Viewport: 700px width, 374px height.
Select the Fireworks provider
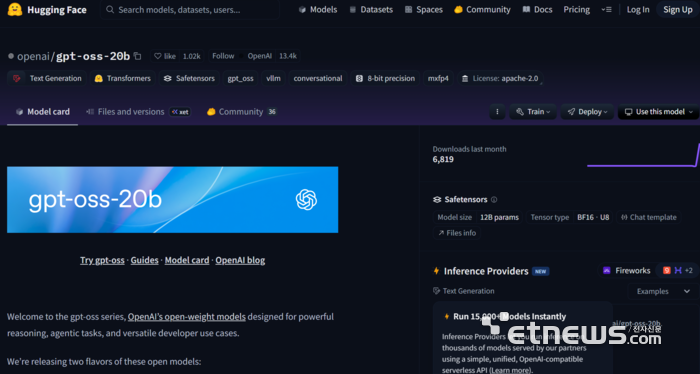(626, 270)
